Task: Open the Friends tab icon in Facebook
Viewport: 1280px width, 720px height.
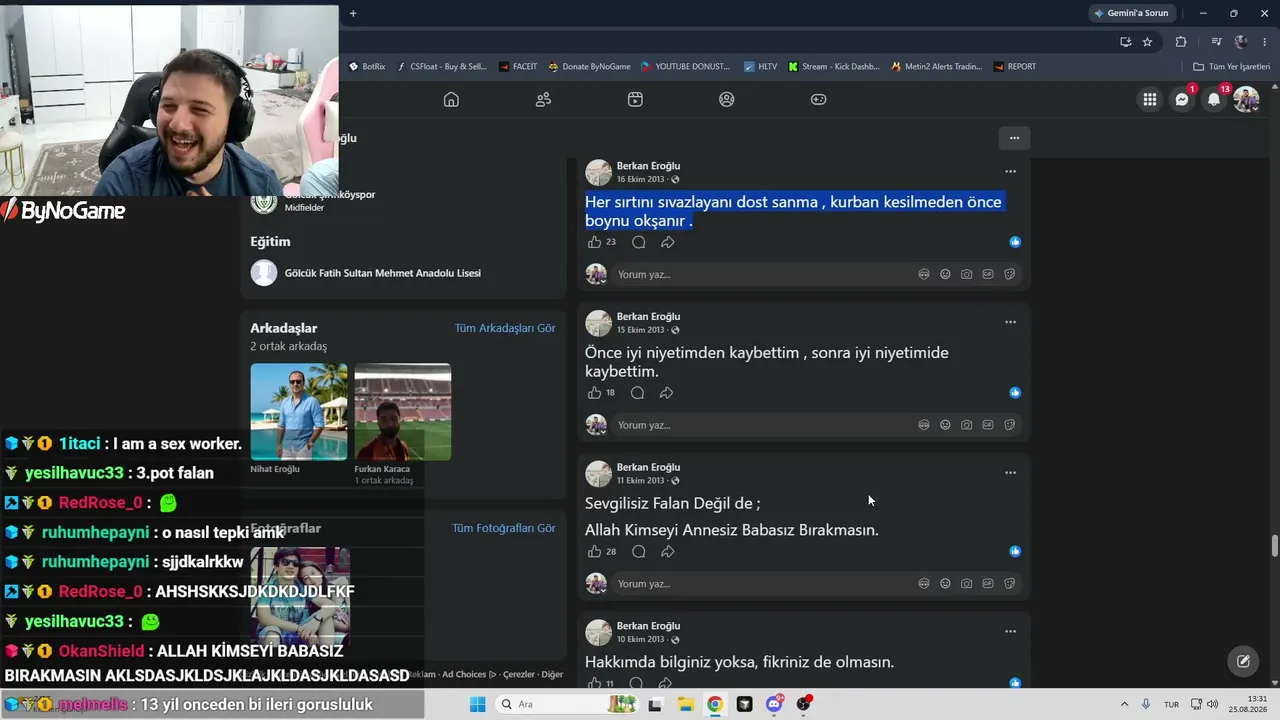Action: click(x=543, y=99)
